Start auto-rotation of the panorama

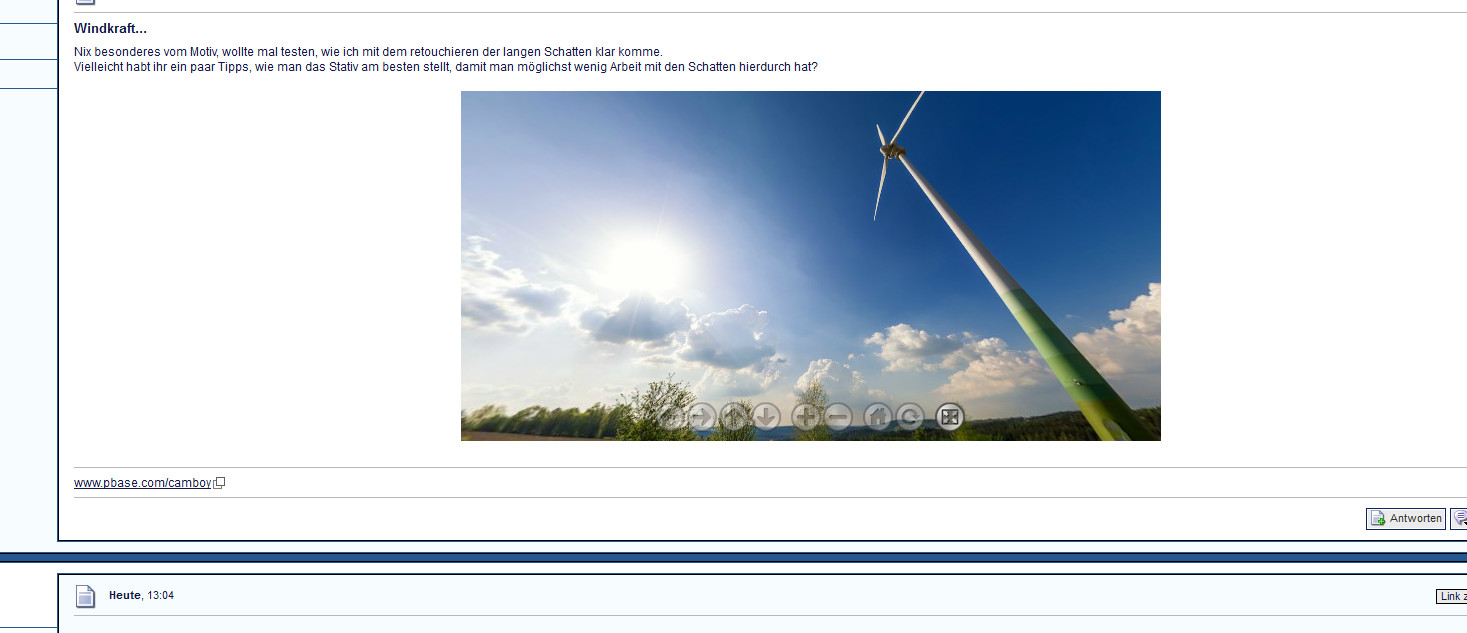[910, 417]
